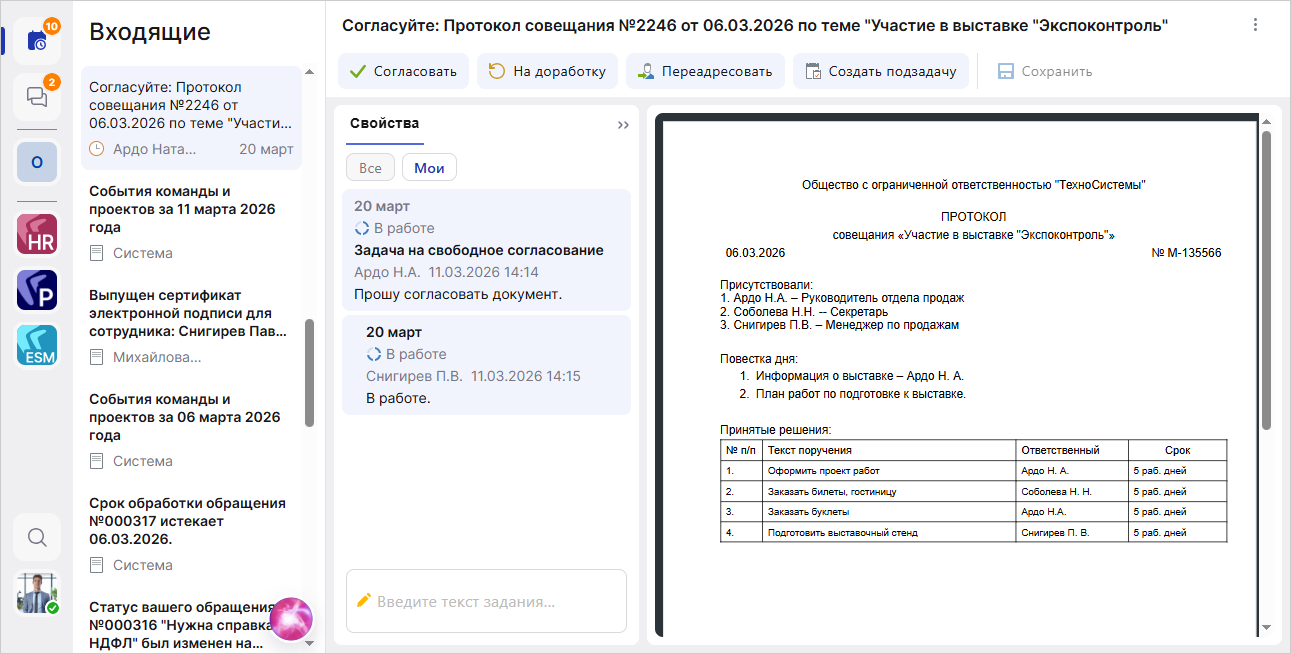Click the 'Согласовать' approve button
This screenshot has width=1291, height=654.
403,72
